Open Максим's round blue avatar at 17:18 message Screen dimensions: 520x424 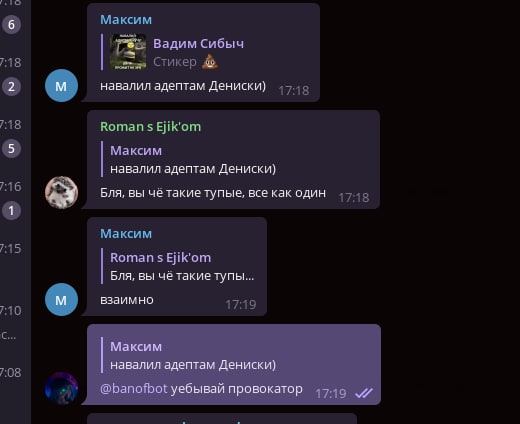61,86
